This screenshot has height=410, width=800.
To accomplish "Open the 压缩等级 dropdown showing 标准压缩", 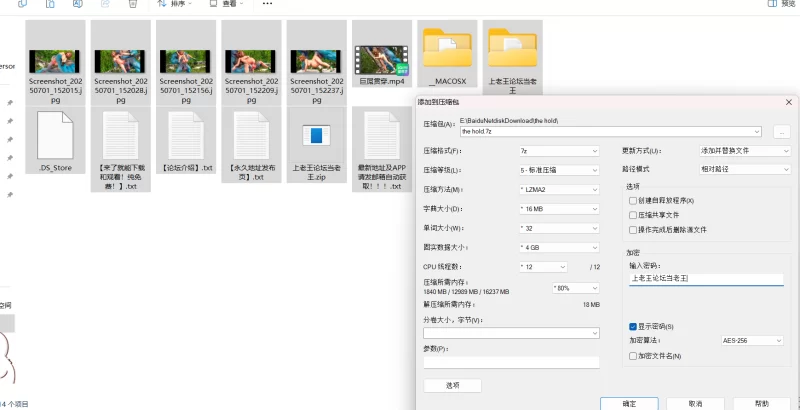I will [559, 170].
